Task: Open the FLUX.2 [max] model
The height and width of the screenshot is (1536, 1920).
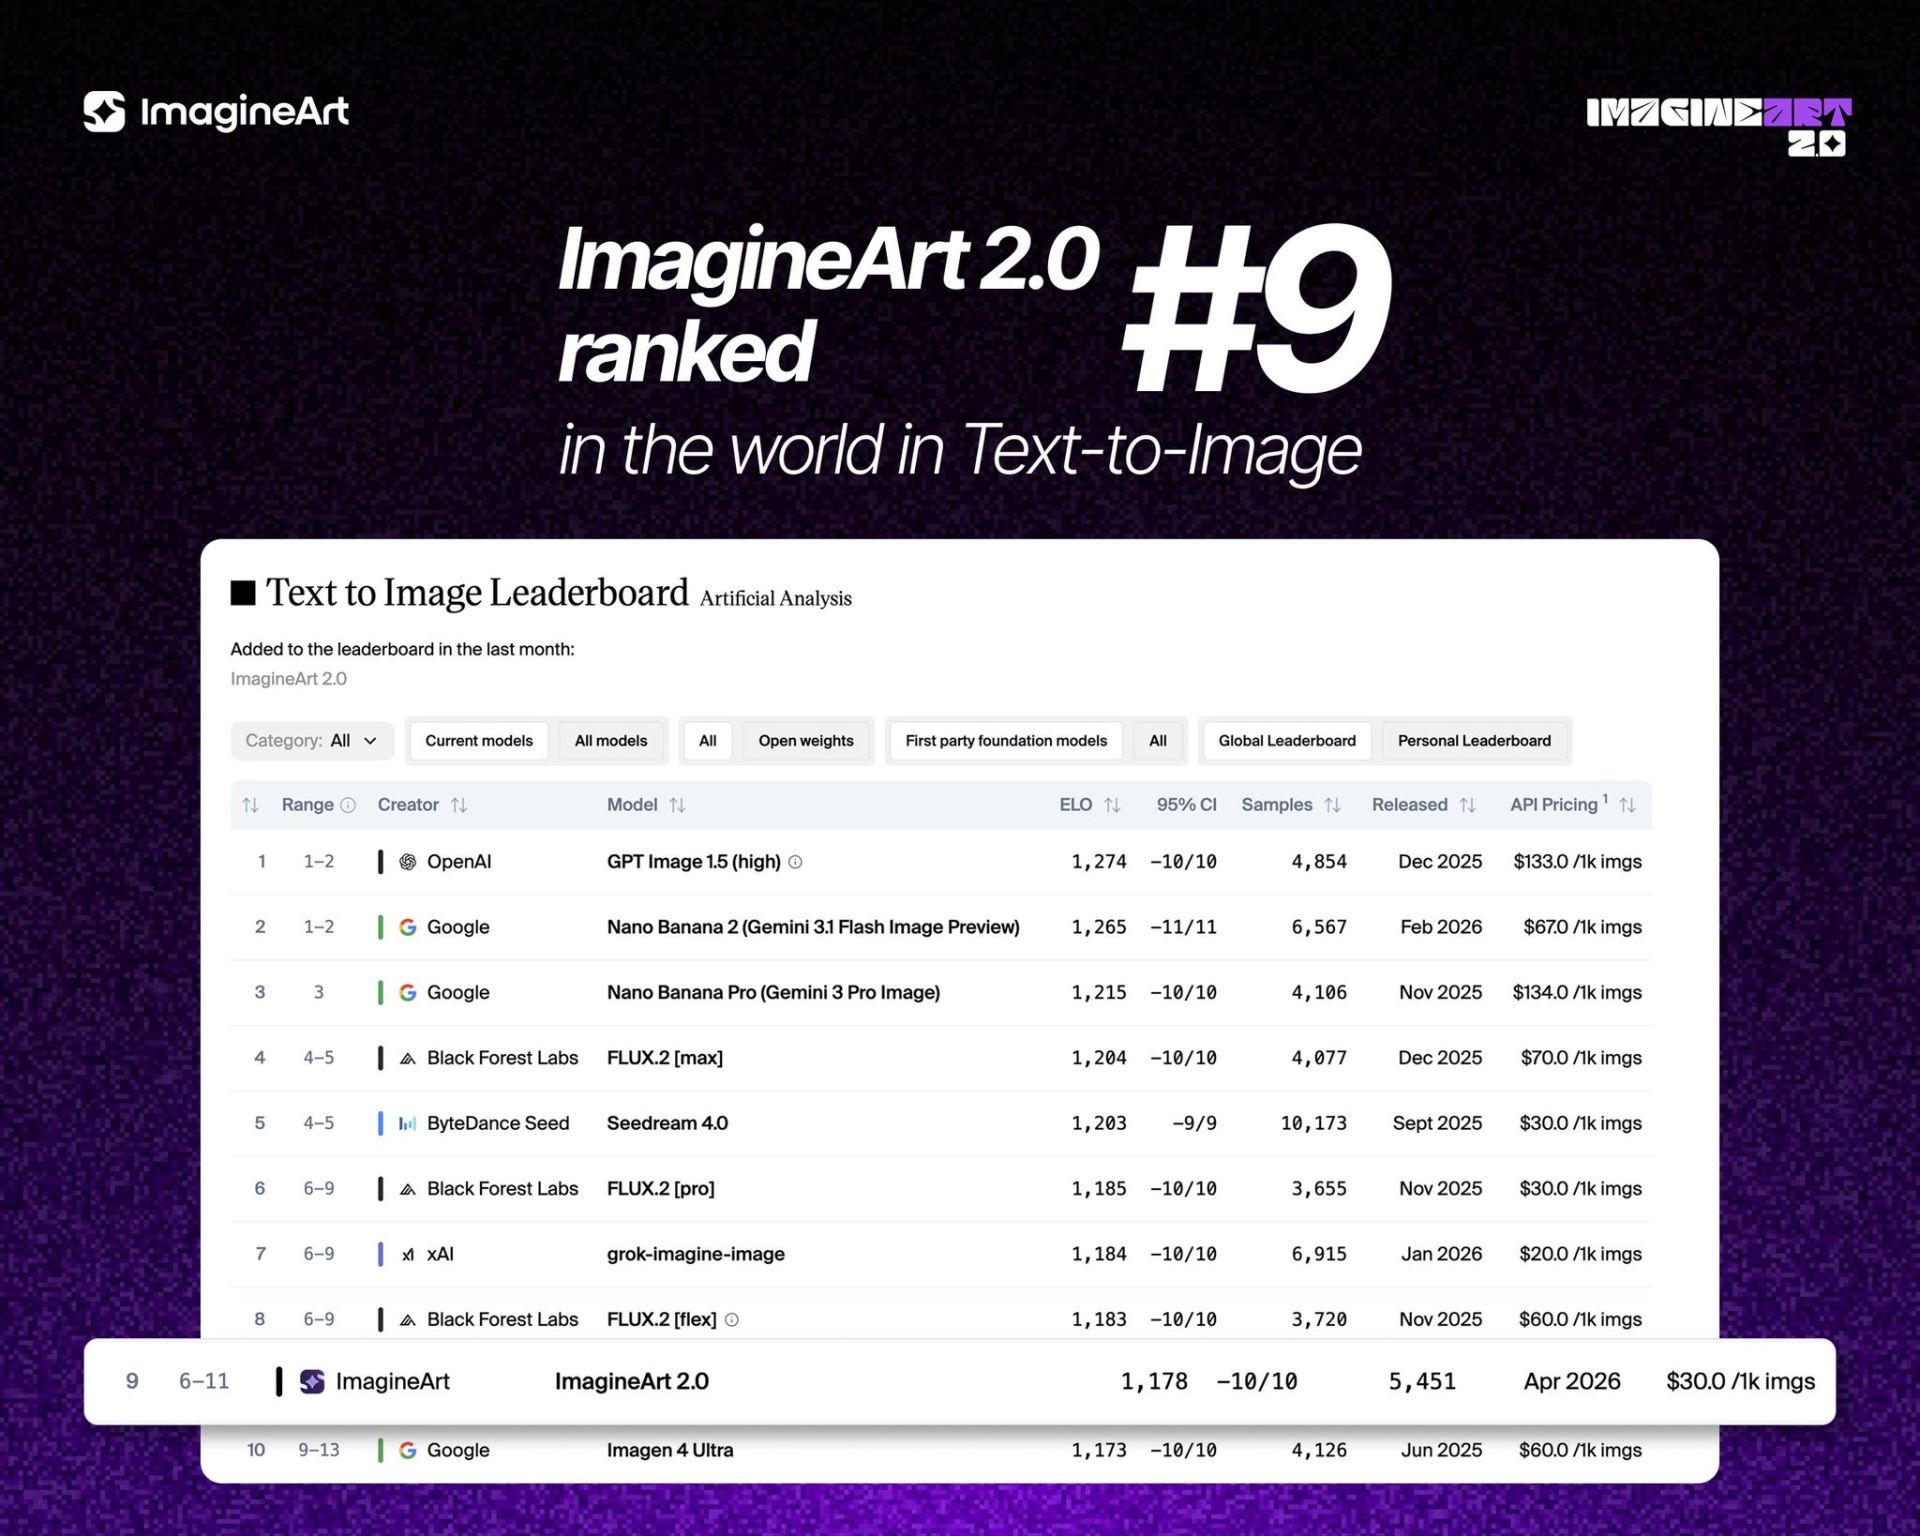Action: coord(664,1058)
